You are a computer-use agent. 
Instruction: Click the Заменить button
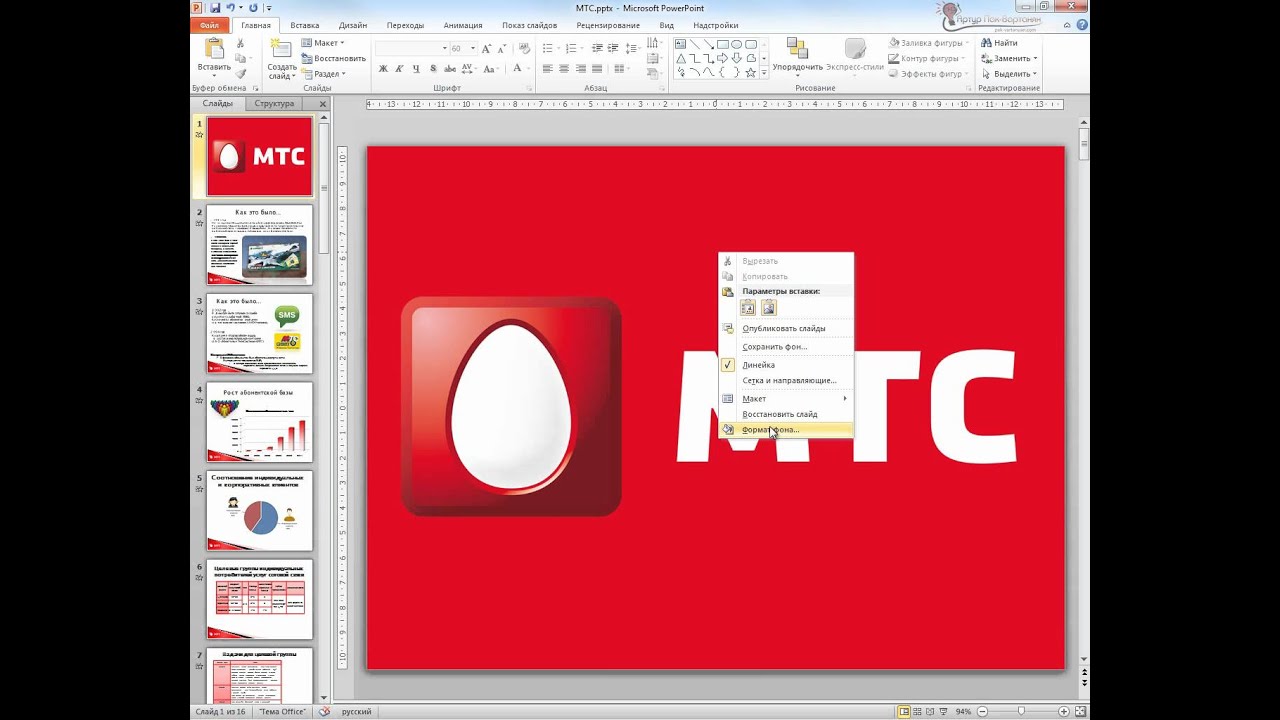click(x=1009, y=58)
